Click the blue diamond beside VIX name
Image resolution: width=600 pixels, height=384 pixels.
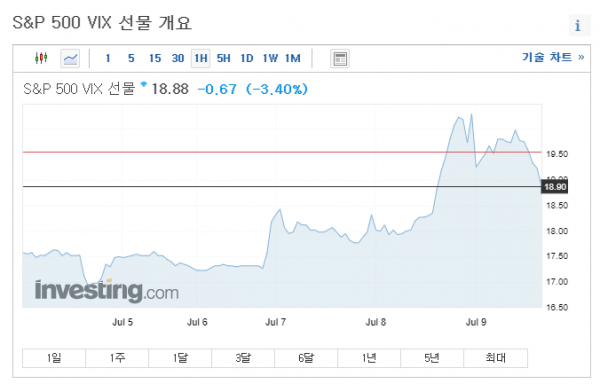(144, 84)
